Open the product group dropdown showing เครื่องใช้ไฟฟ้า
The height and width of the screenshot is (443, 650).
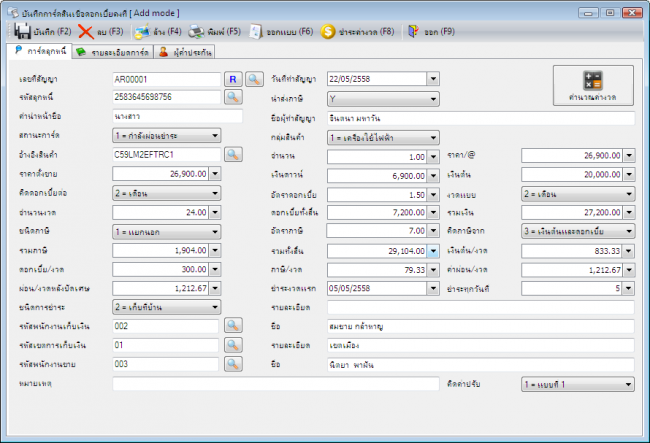432,136
